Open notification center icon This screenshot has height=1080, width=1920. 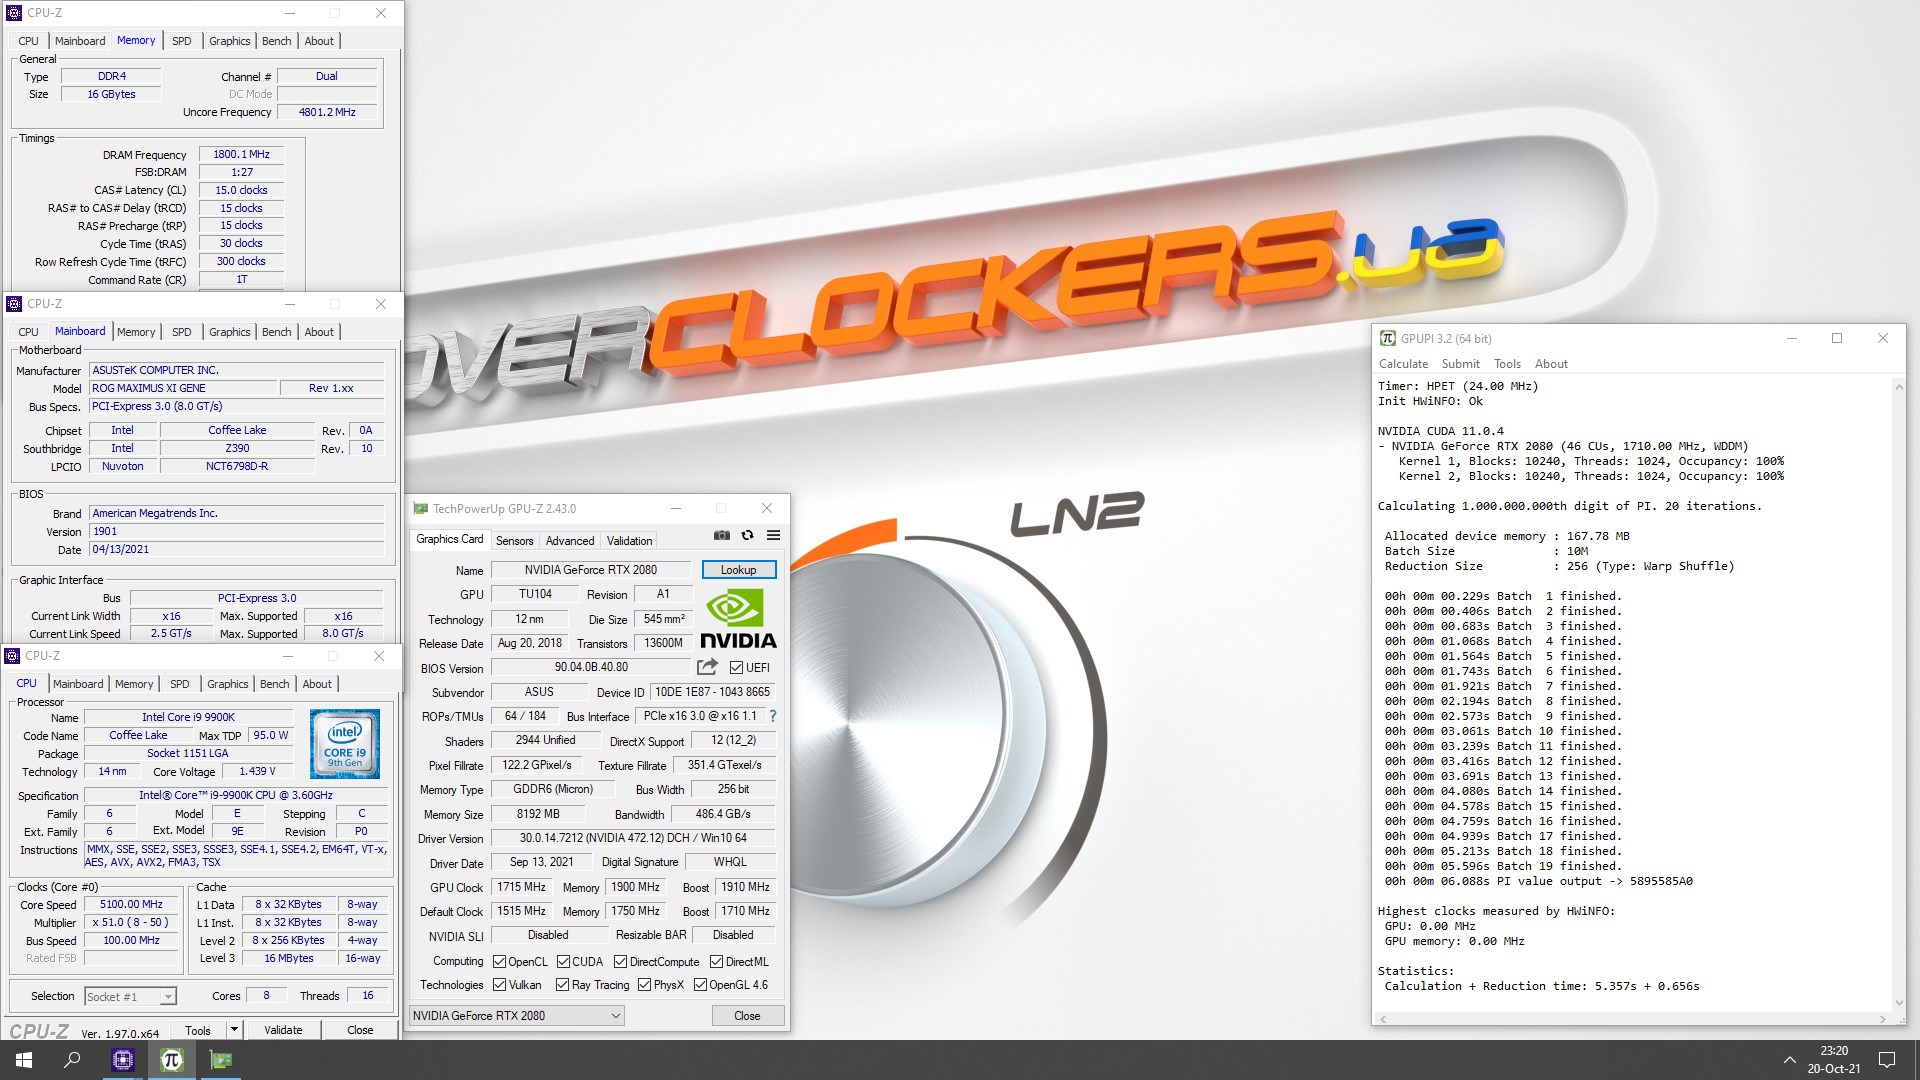pos(1887,1060)
